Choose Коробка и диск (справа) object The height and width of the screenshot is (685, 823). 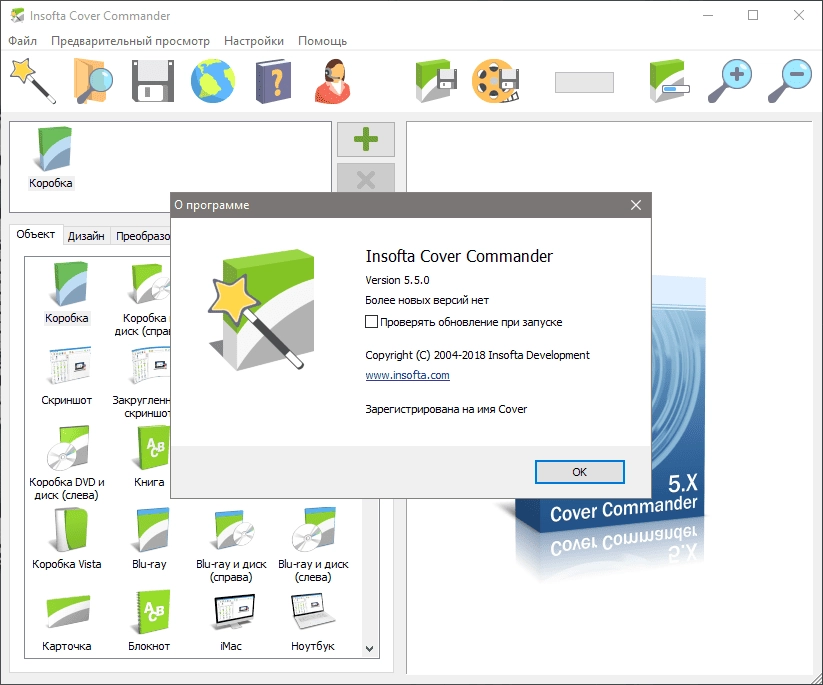tap(144, 299)
